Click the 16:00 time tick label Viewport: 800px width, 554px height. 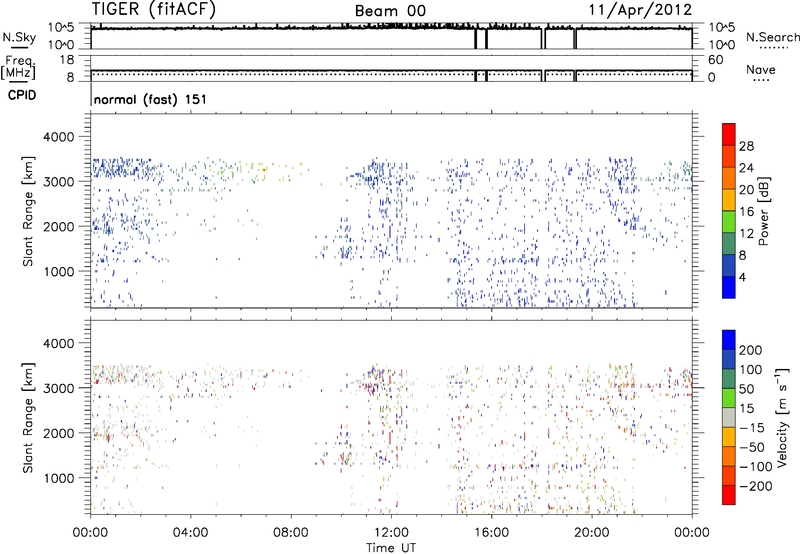[491, 533]
